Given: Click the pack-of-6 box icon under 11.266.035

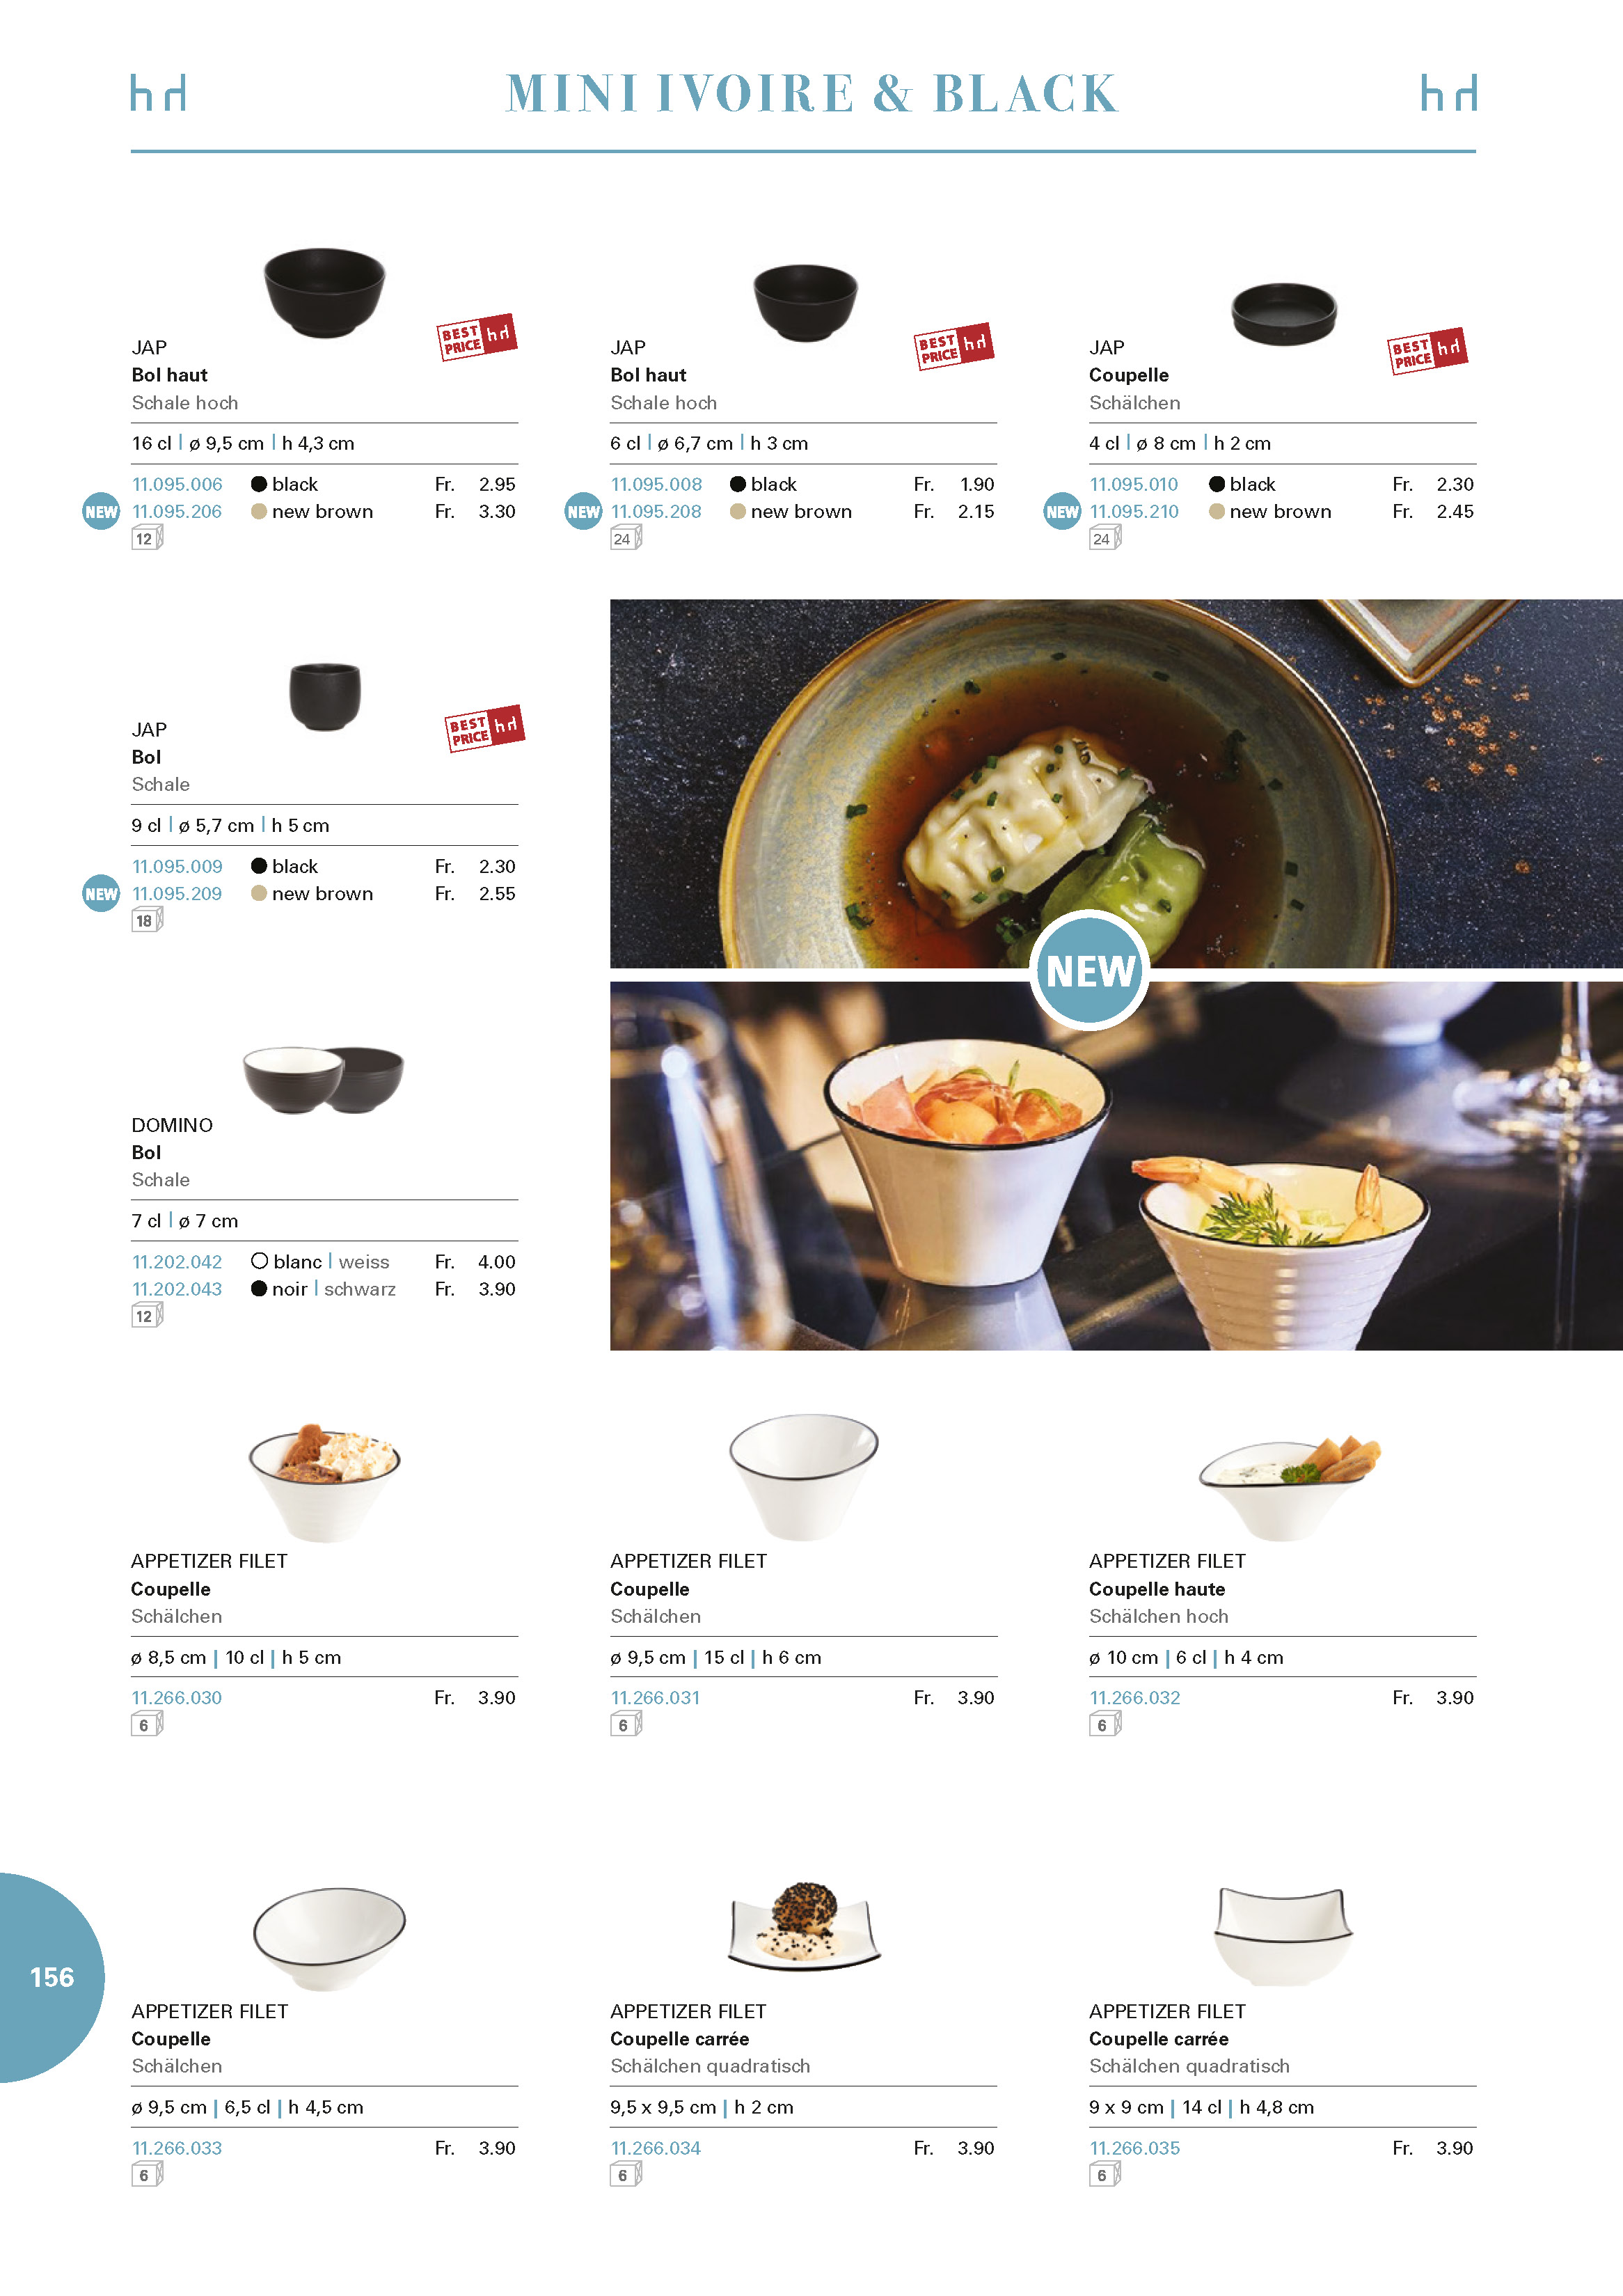Looking at the screenshot, I should tap(1105, 2175).
